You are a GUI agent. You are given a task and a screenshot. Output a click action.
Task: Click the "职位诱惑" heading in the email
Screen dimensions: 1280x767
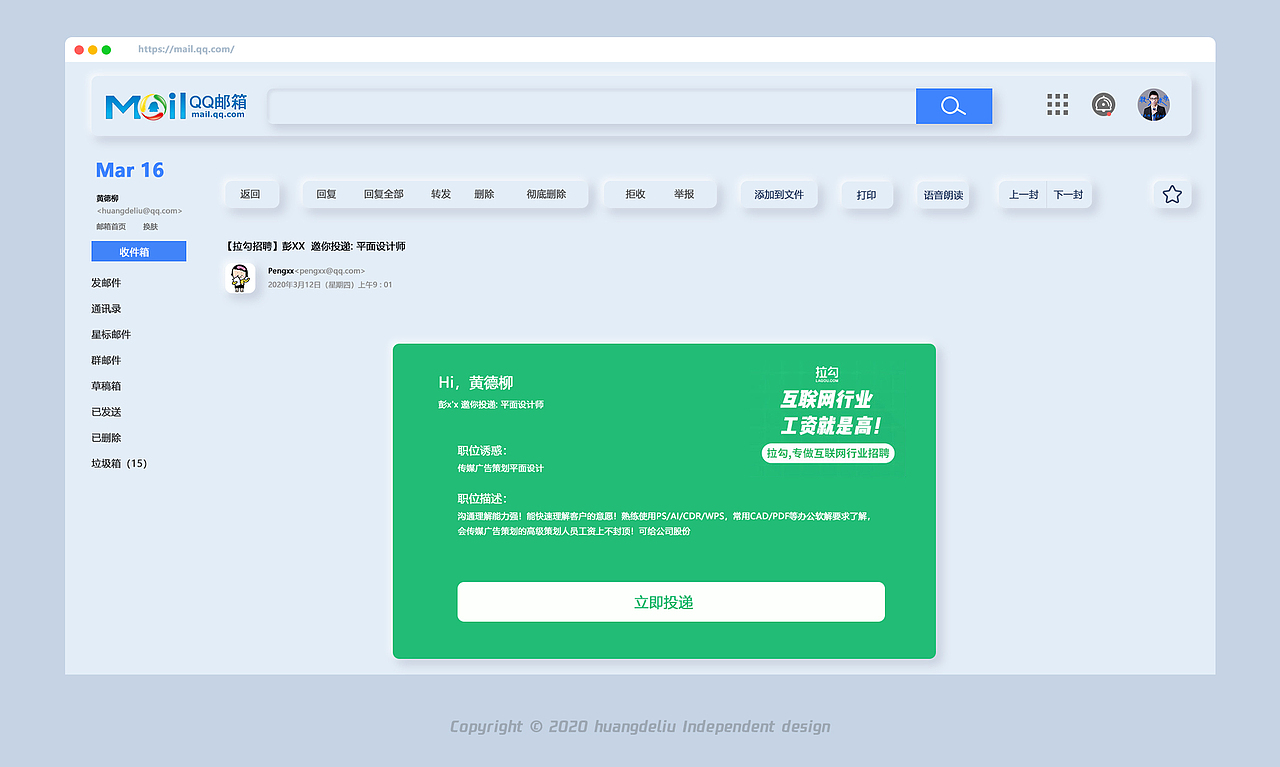click(482, 451)
